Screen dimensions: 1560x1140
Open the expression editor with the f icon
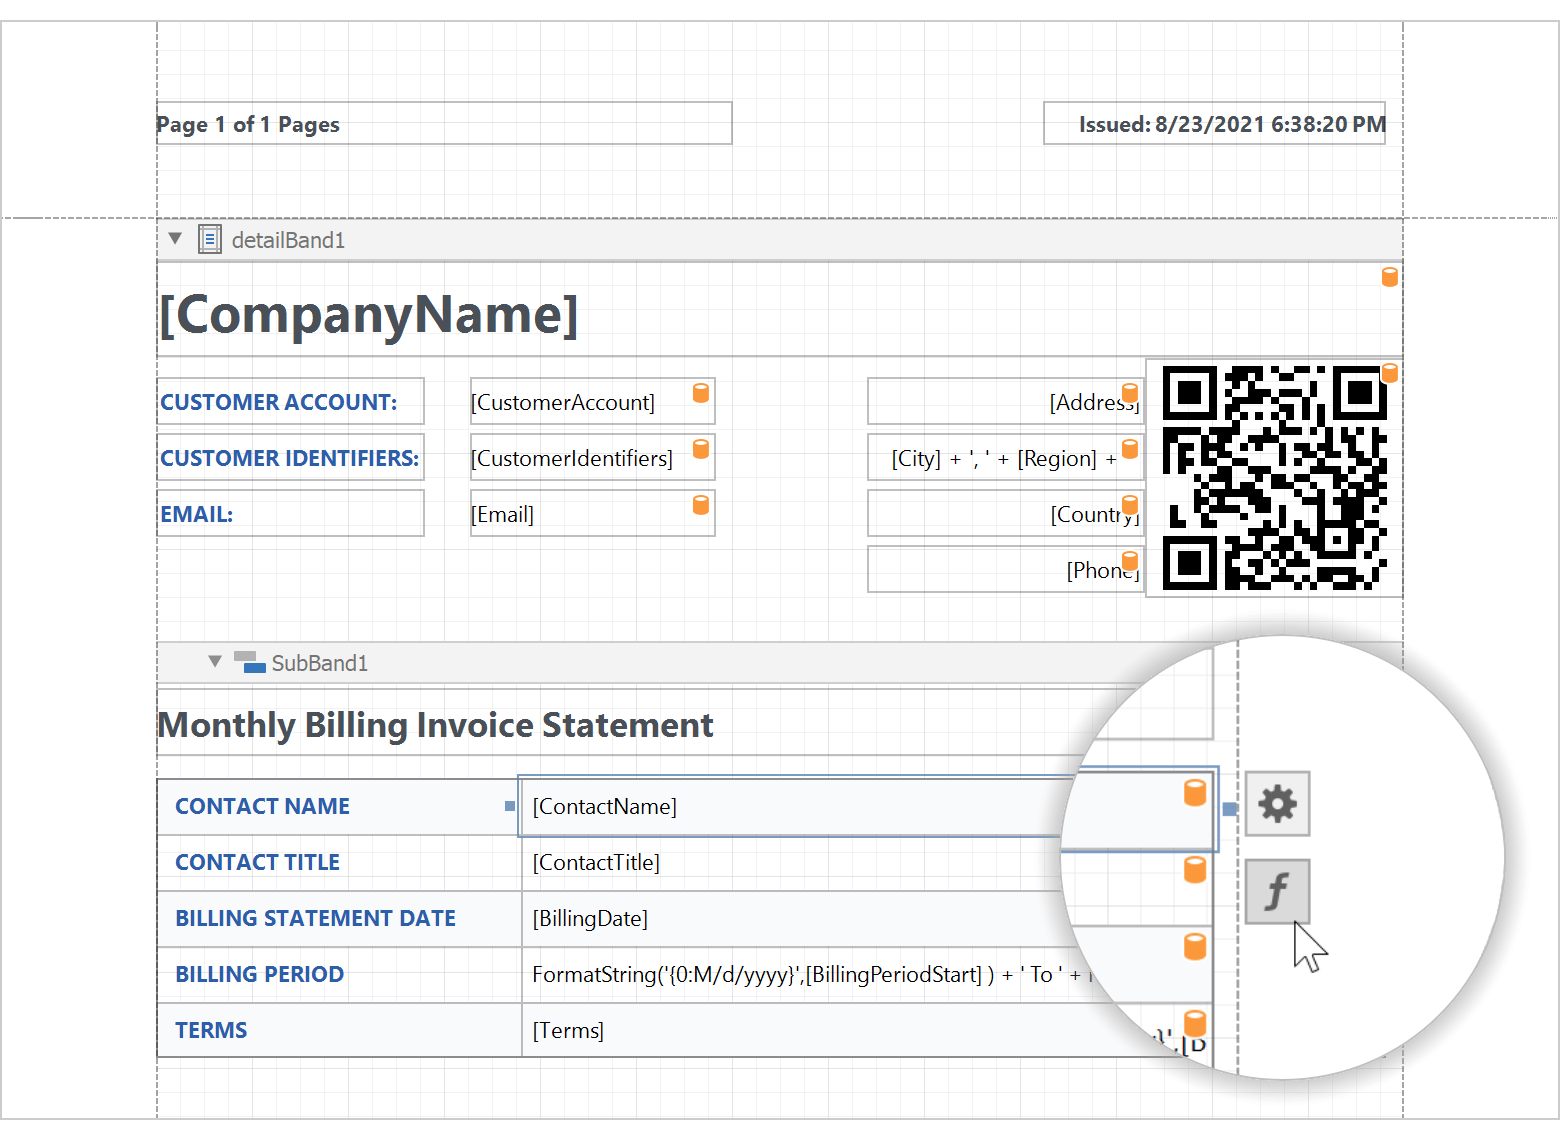click(x=1277, y=890)
